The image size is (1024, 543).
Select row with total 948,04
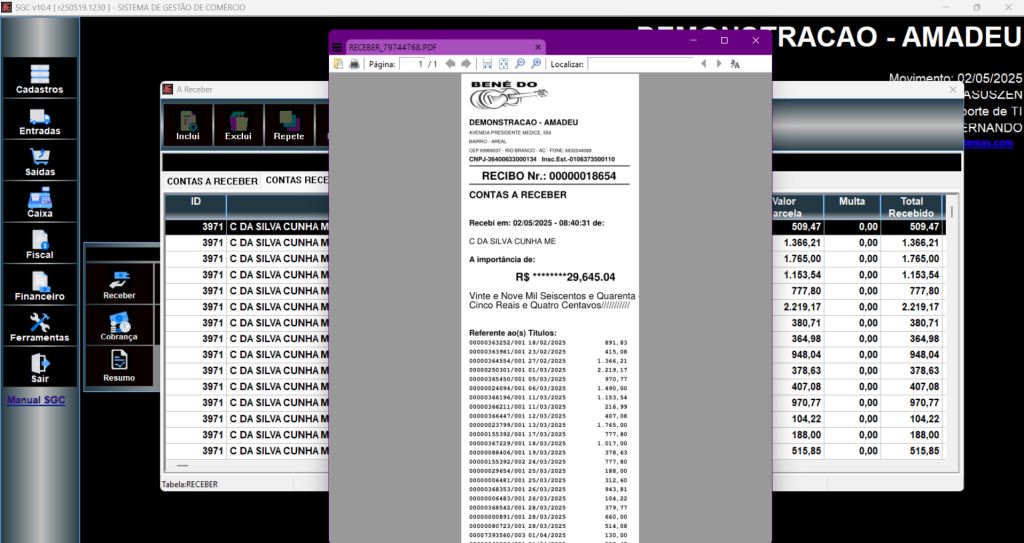[x=554, y=355]
